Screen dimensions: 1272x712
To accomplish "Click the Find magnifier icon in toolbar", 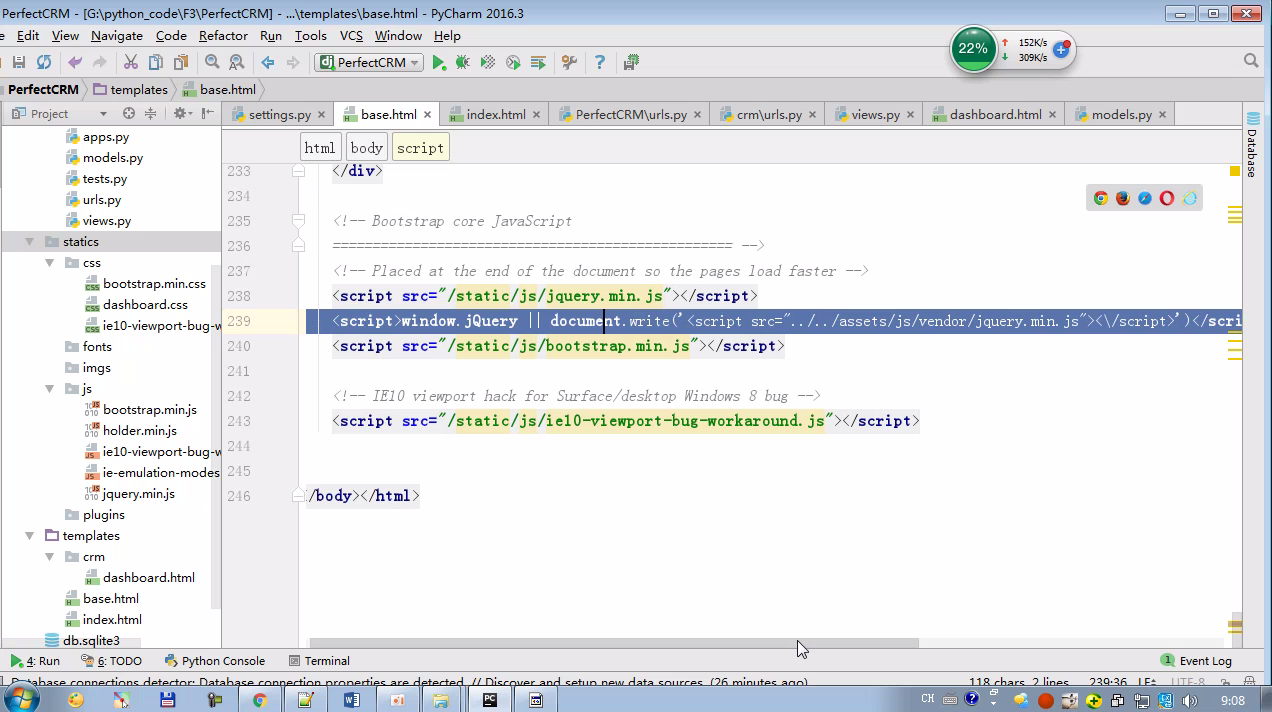I will coord(212,62).
